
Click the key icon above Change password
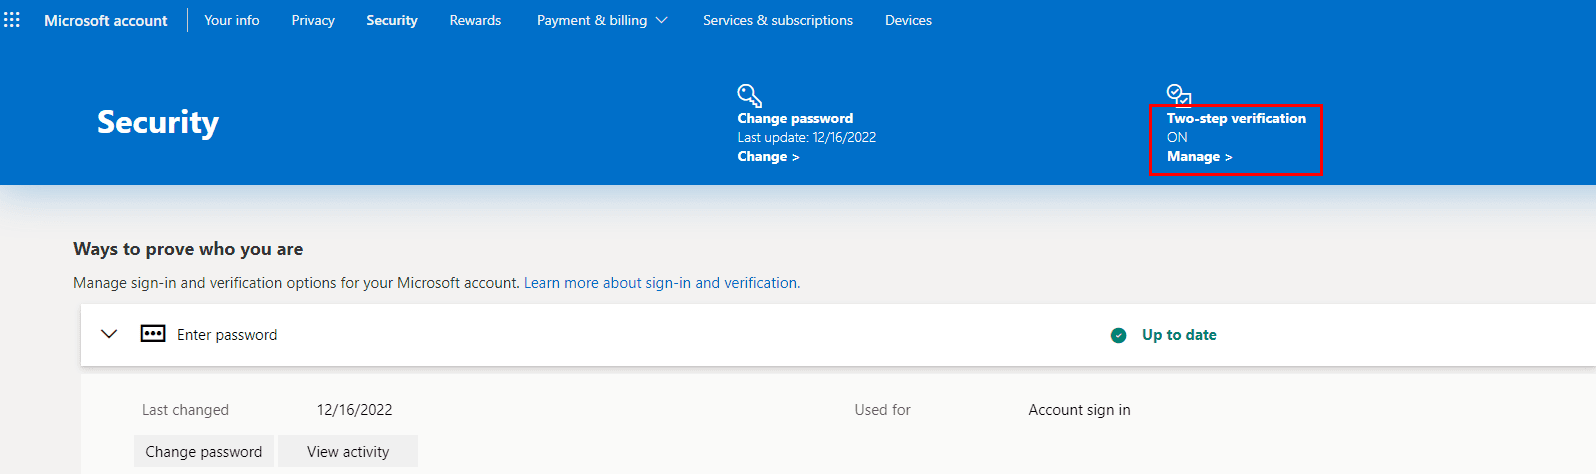749,95
